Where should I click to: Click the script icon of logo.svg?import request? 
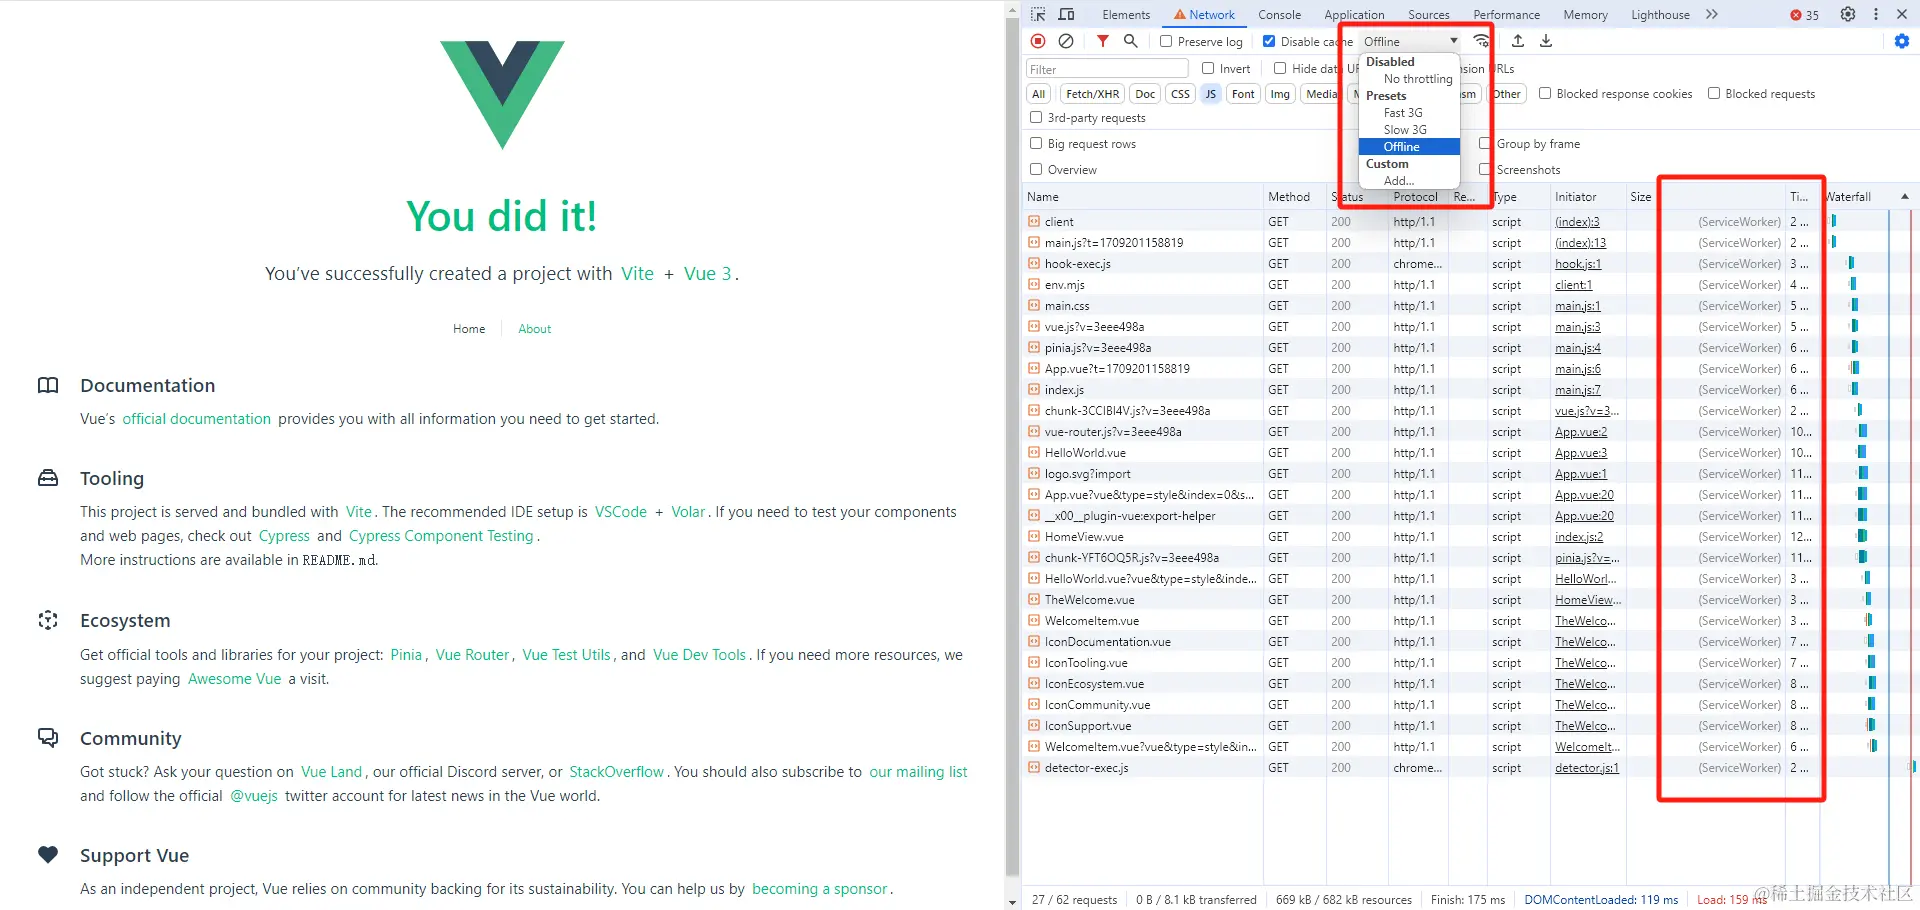coord(1034,474)
